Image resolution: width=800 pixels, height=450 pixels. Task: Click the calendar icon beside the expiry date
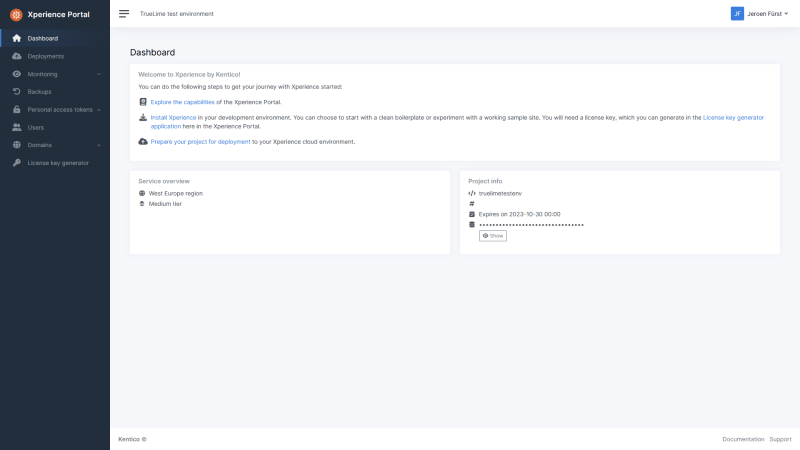pyautogui.click(x=472, y=214)
